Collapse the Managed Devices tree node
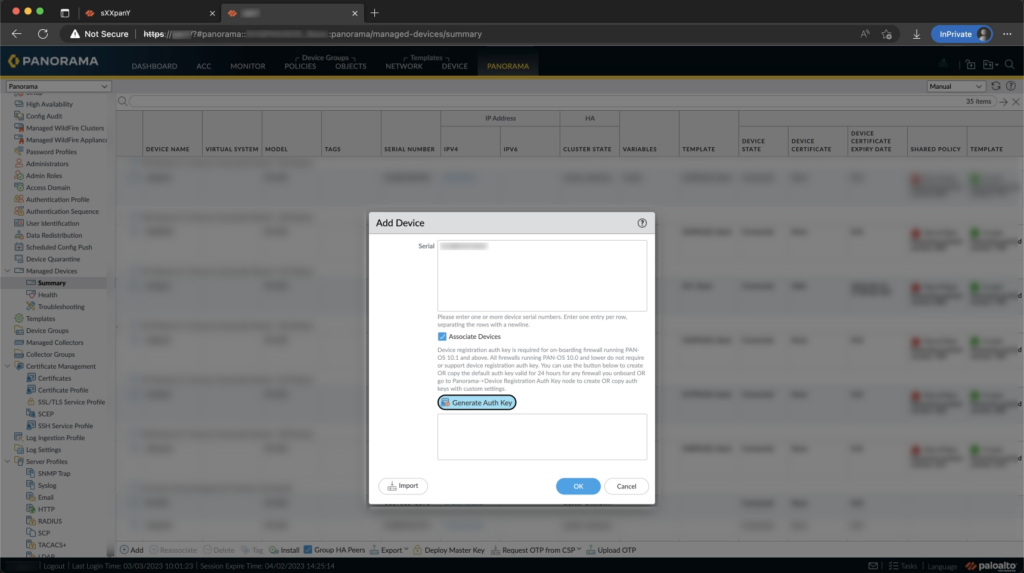1024x573 pixels. pyautogui.click(x=7, y=271)
